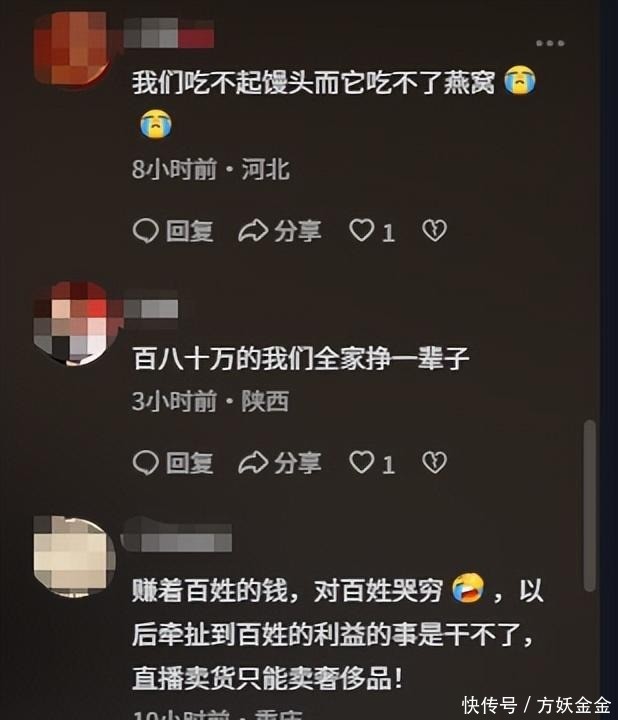Reply to the Hebei user's comment
The height and width of the screenshot is (720, 618).
[173, 231]
